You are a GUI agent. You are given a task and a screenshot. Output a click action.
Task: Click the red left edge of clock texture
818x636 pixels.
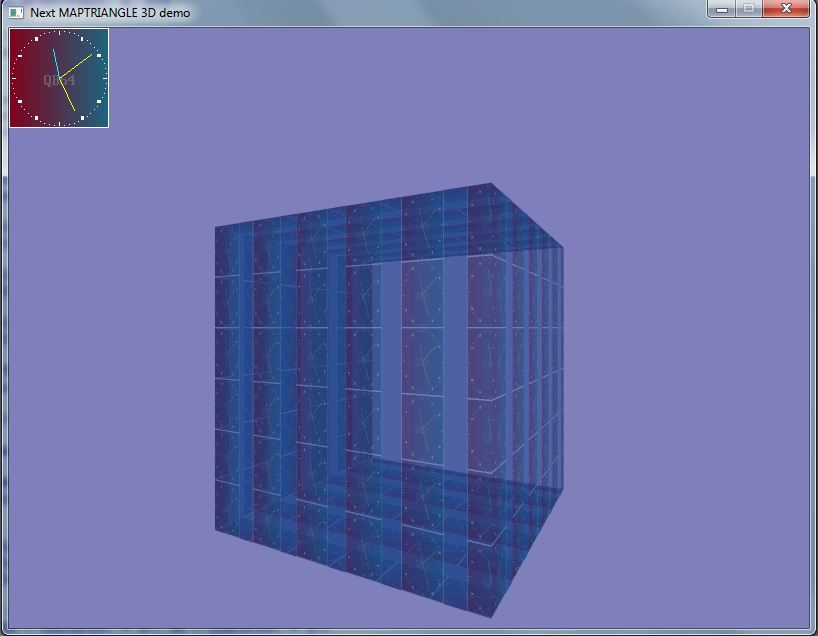tap(14, 100)
